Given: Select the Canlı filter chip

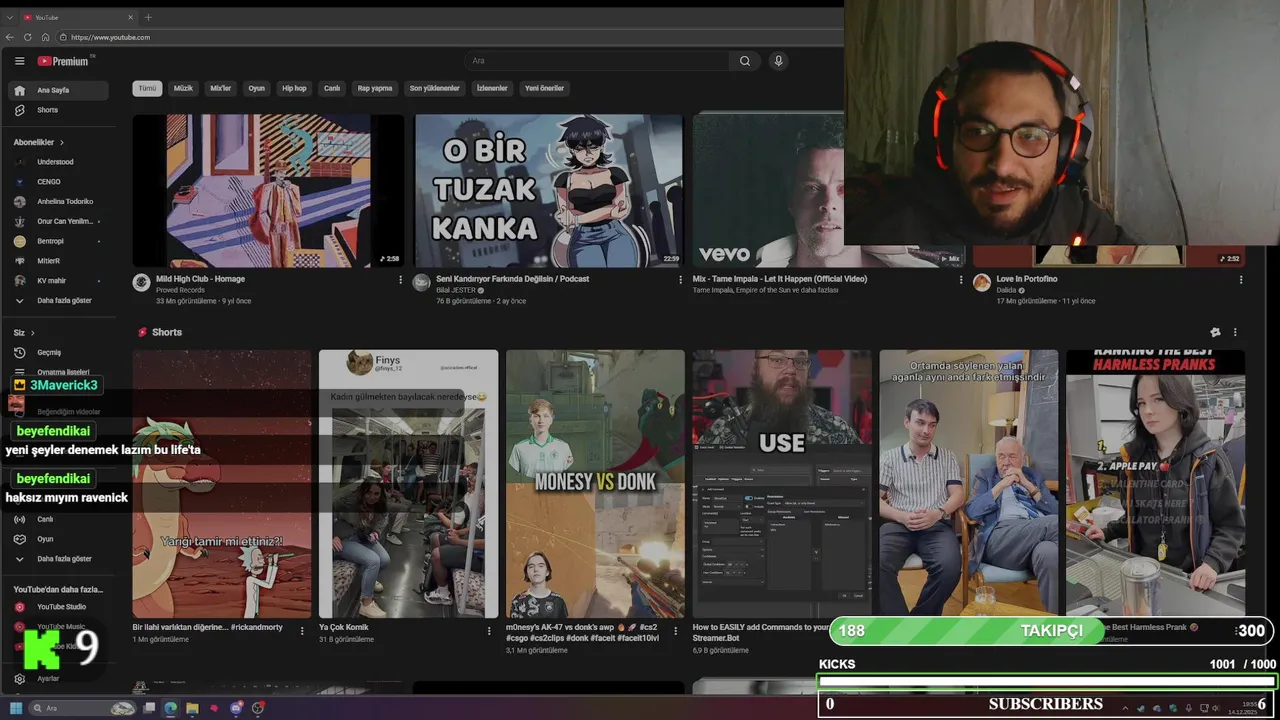Looking at the screenshot, I should (332, 88).
